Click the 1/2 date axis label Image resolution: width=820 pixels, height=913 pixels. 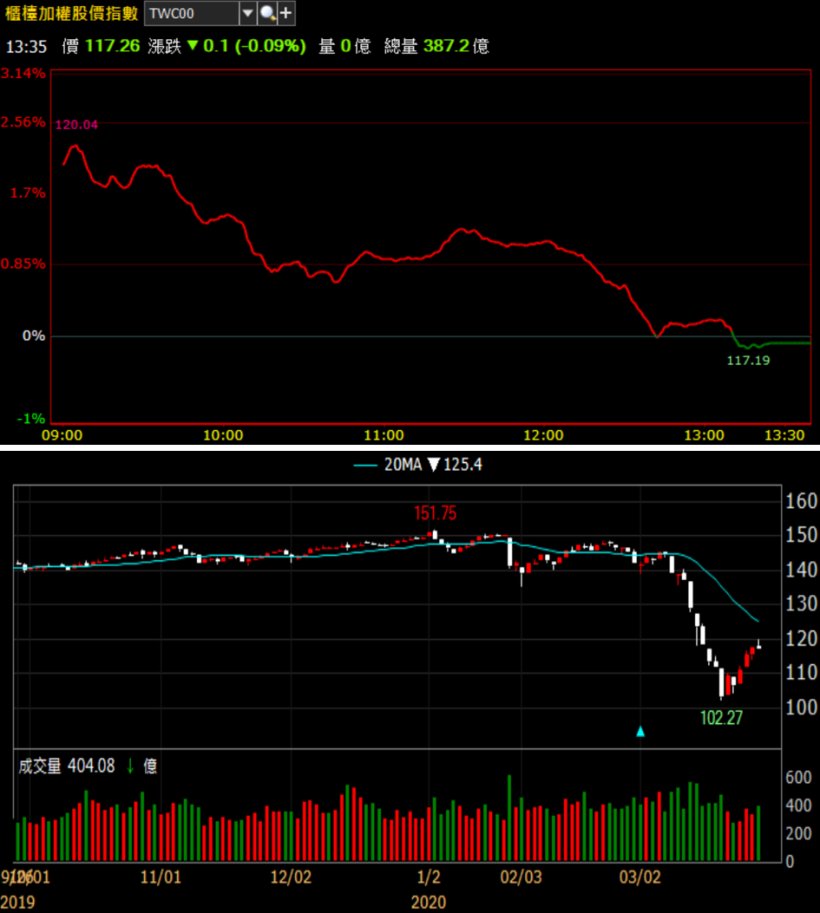pyautogui.click(x=429, y=877)
